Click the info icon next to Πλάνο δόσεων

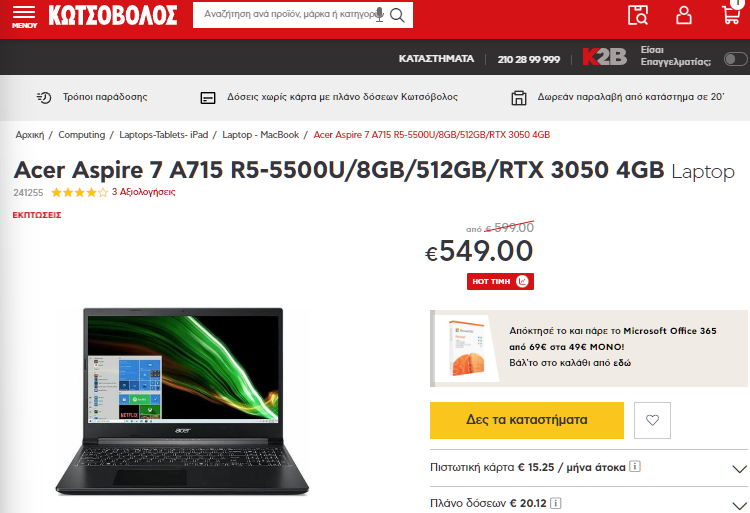point(555,503)
